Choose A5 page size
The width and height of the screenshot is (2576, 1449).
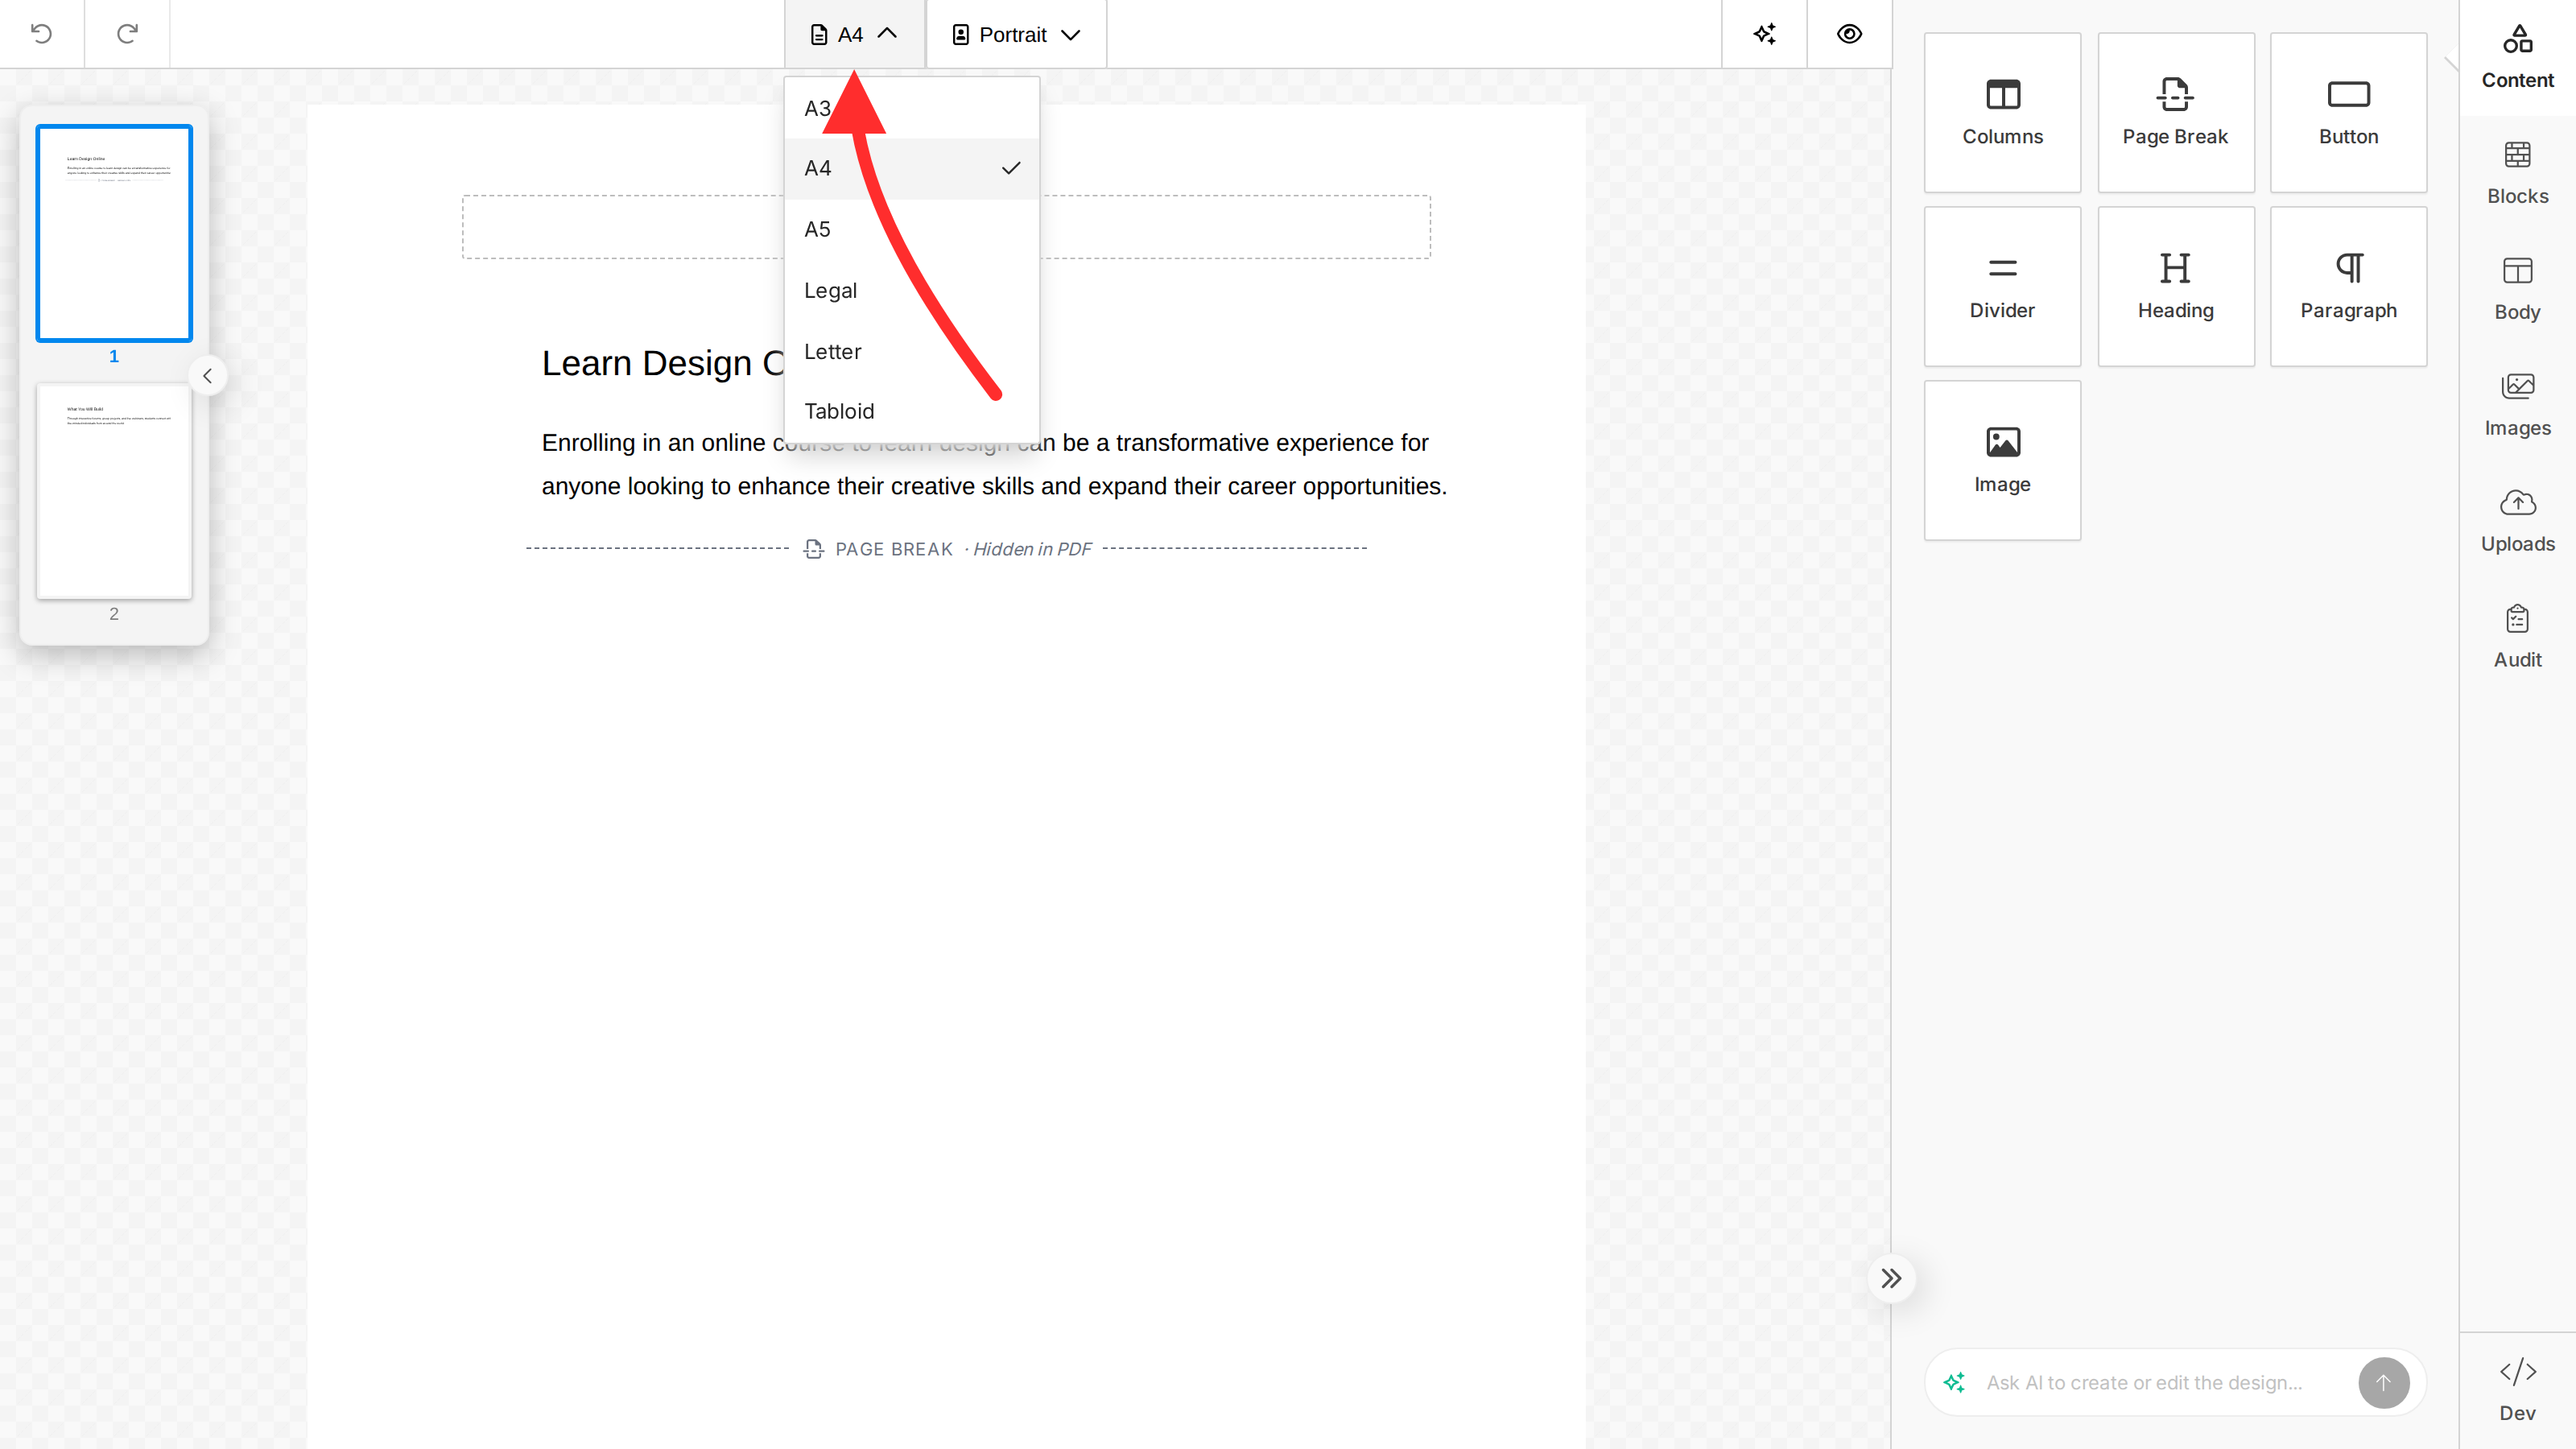point(912,229)
